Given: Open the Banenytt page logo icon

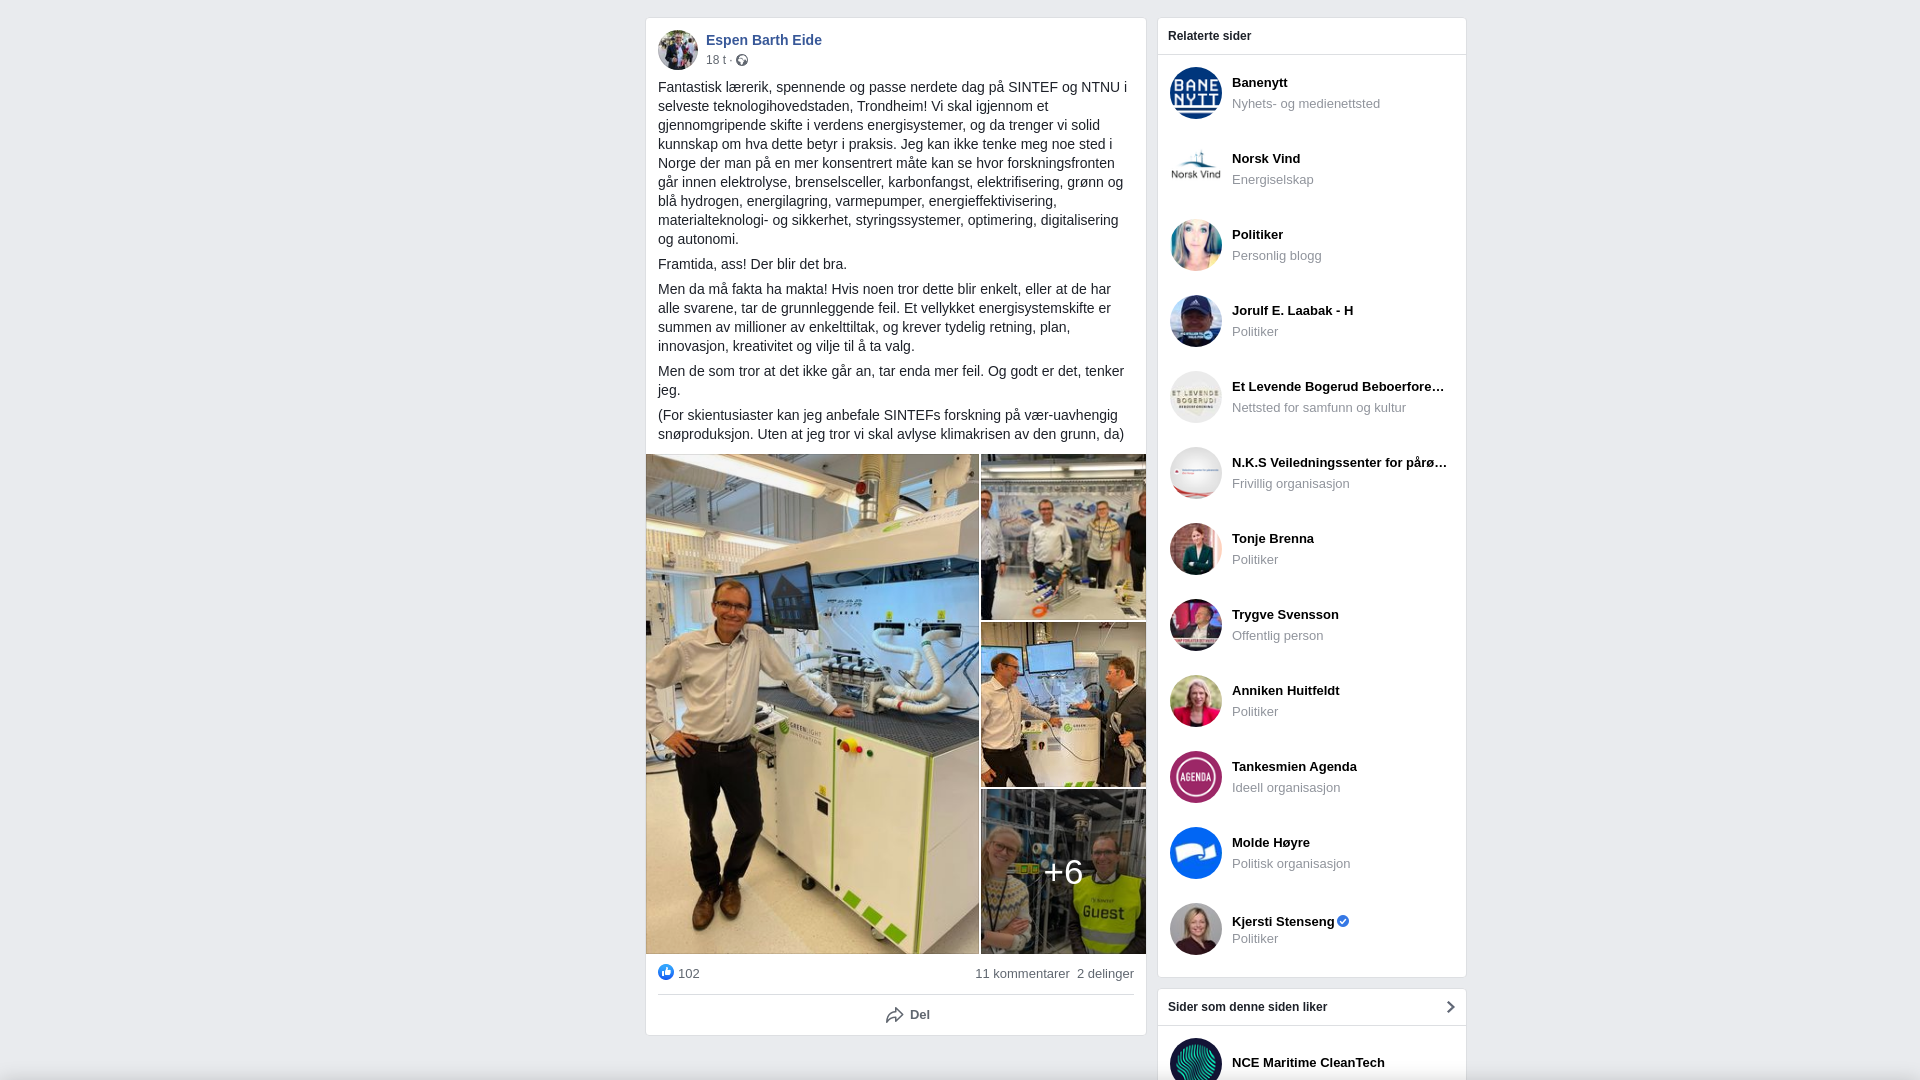Looking at the screenshot, I should click(x=1196, y=93).
